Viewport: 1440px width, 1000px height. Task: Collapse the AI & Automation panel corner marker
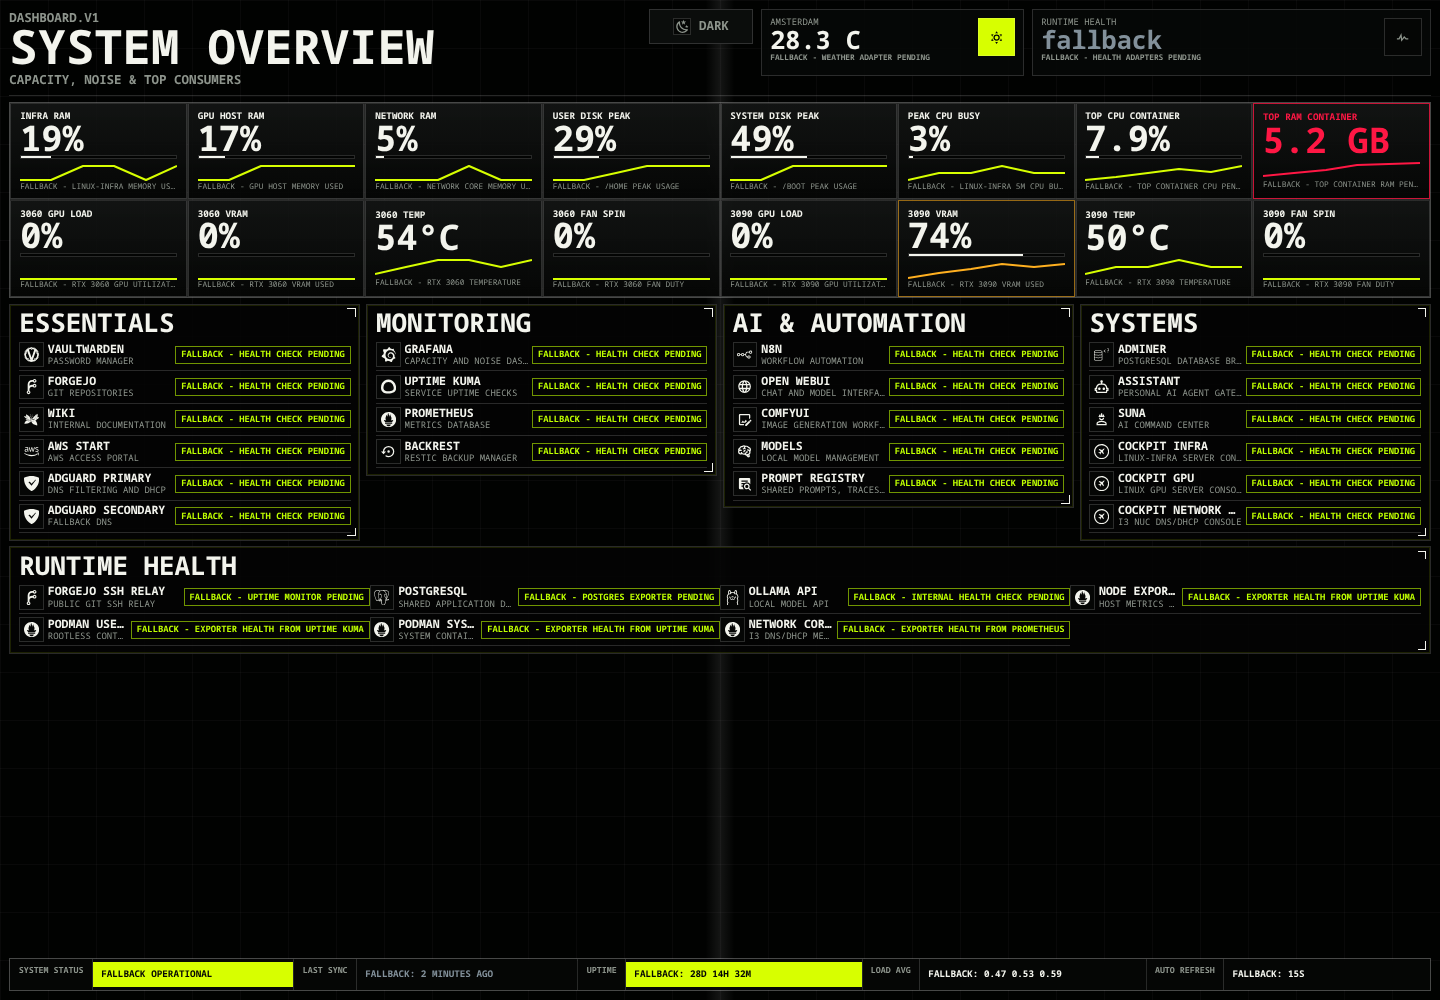tap(1065, 313)
